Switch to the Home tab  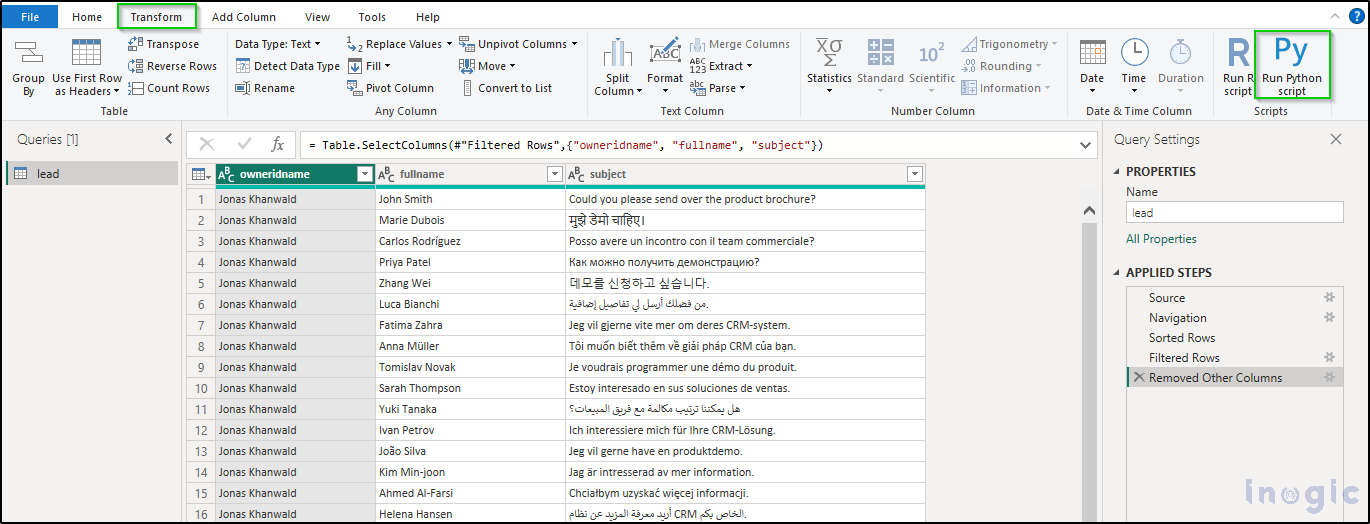87,17
